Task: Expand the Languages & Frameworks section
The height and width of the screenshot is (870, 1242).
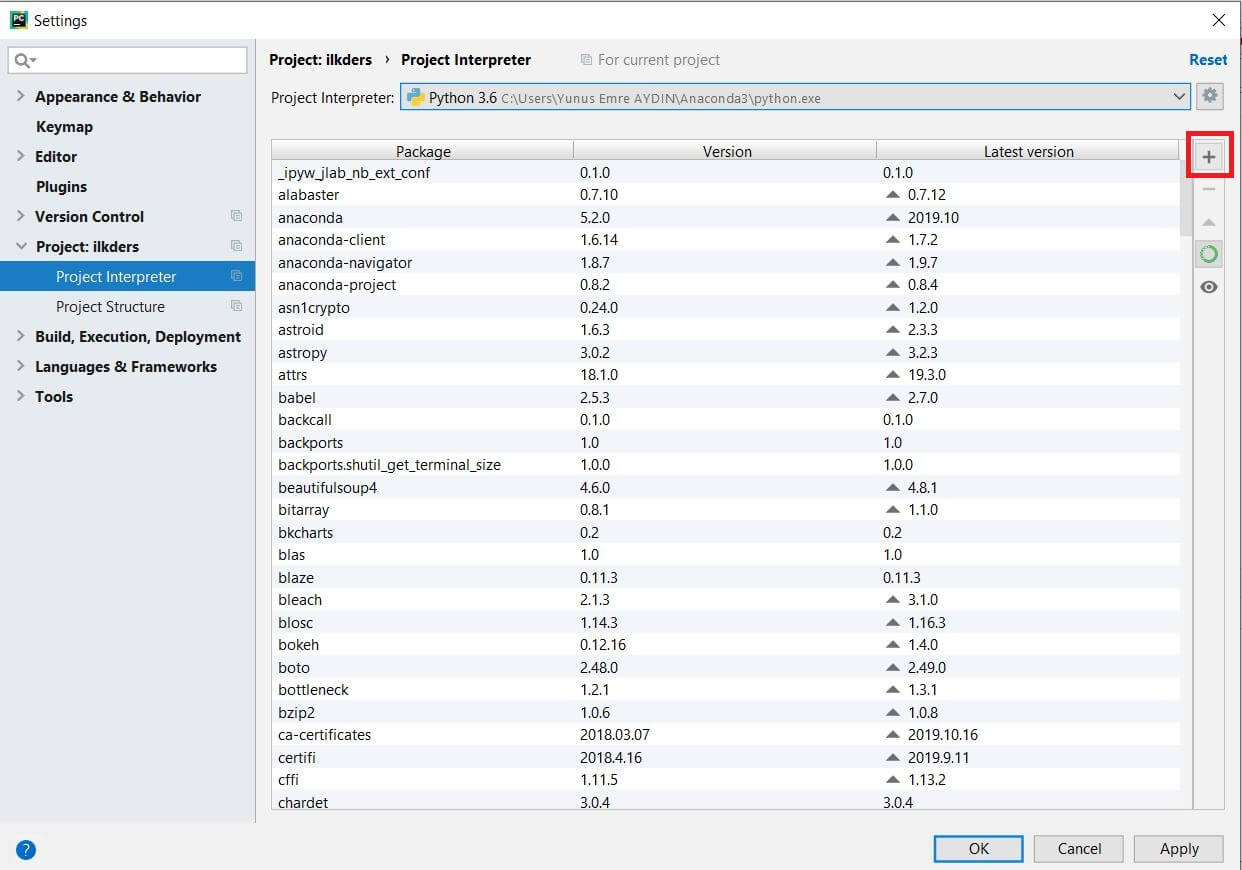Action: 21,366
